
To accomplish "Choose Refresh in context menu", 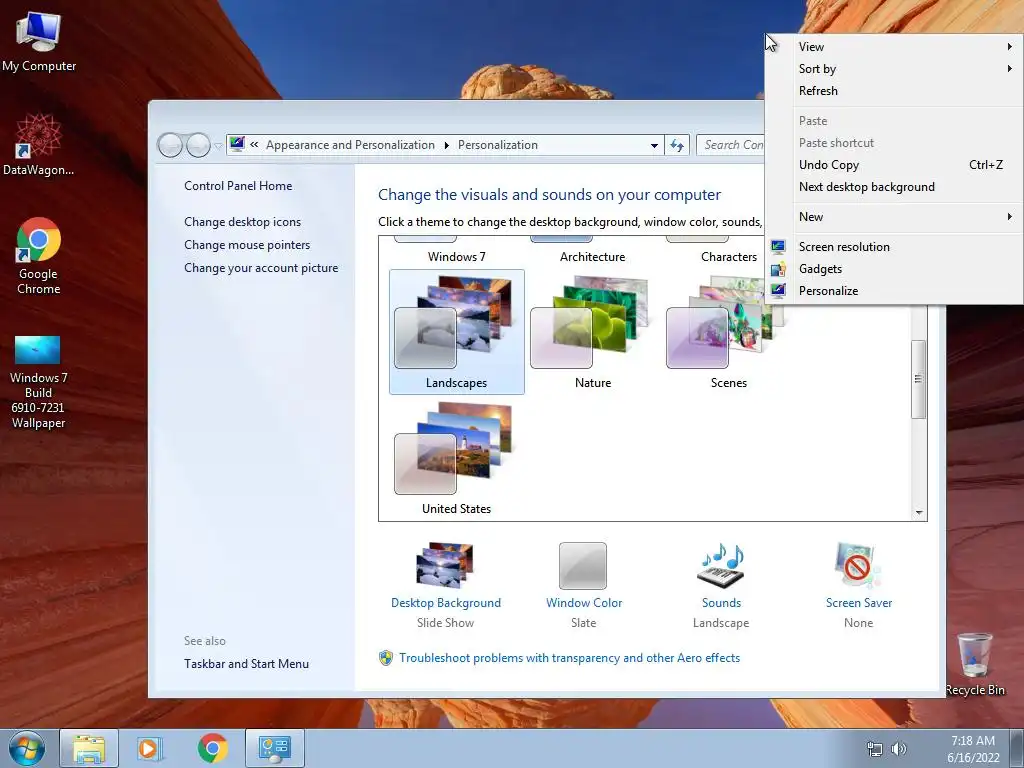I will 893,91.
